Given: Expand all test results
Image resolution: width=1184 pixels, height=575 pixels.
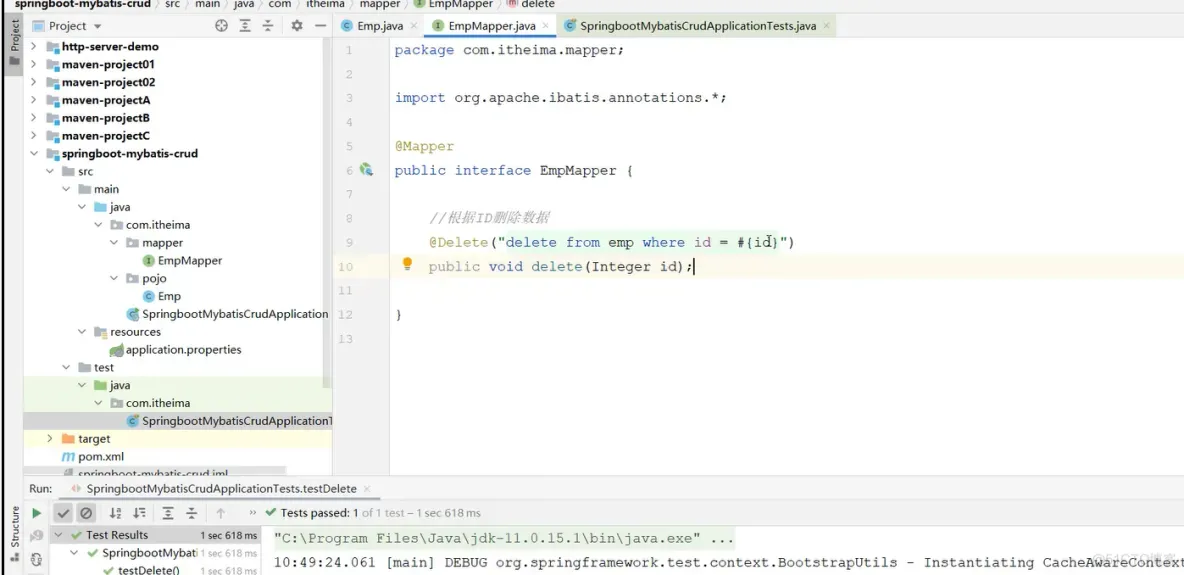Looking at the screenshot, I should [x=168, y=513].
